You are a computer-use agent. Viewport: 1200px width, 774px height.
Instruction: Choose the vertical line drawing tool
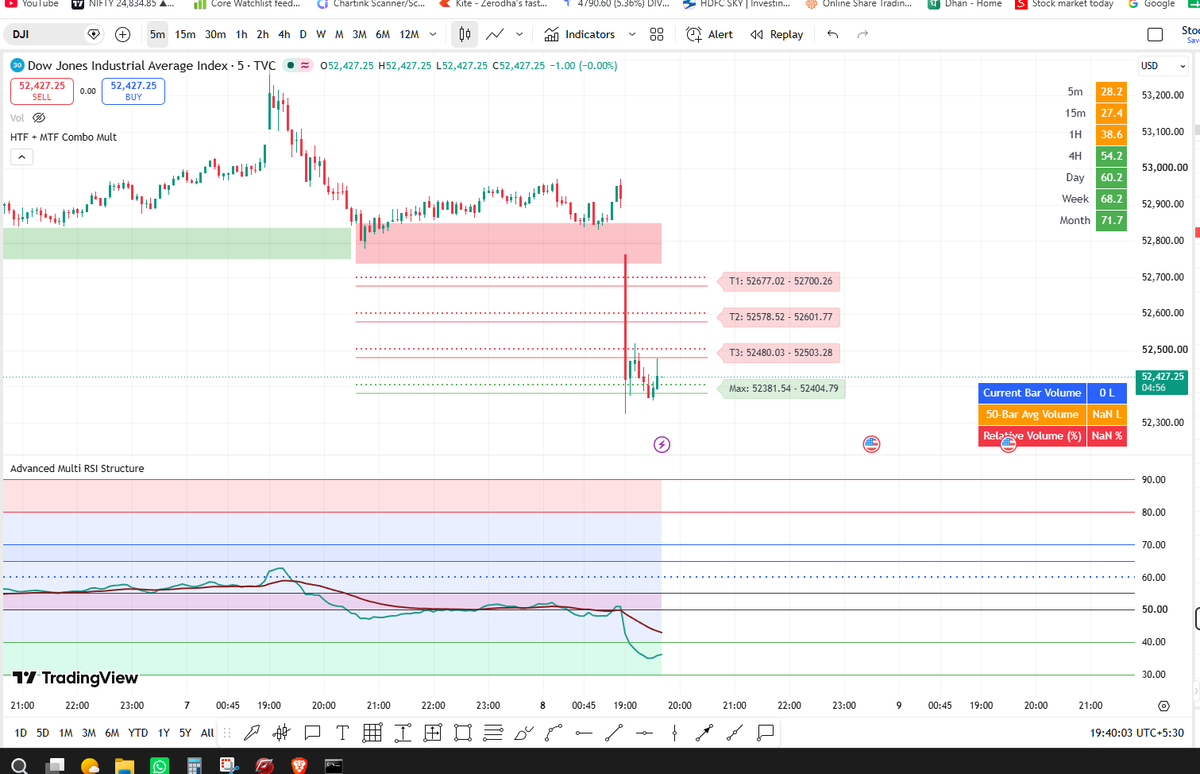(675, 732)
